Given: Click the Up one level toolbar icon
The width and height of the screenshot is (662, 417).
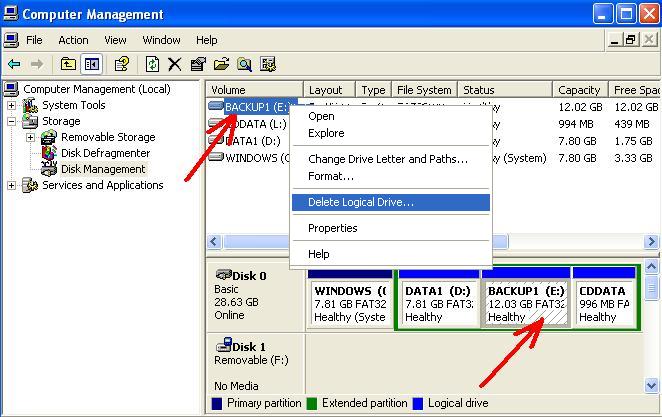Looking at the screenshot, I should click(x=68, y=64).
